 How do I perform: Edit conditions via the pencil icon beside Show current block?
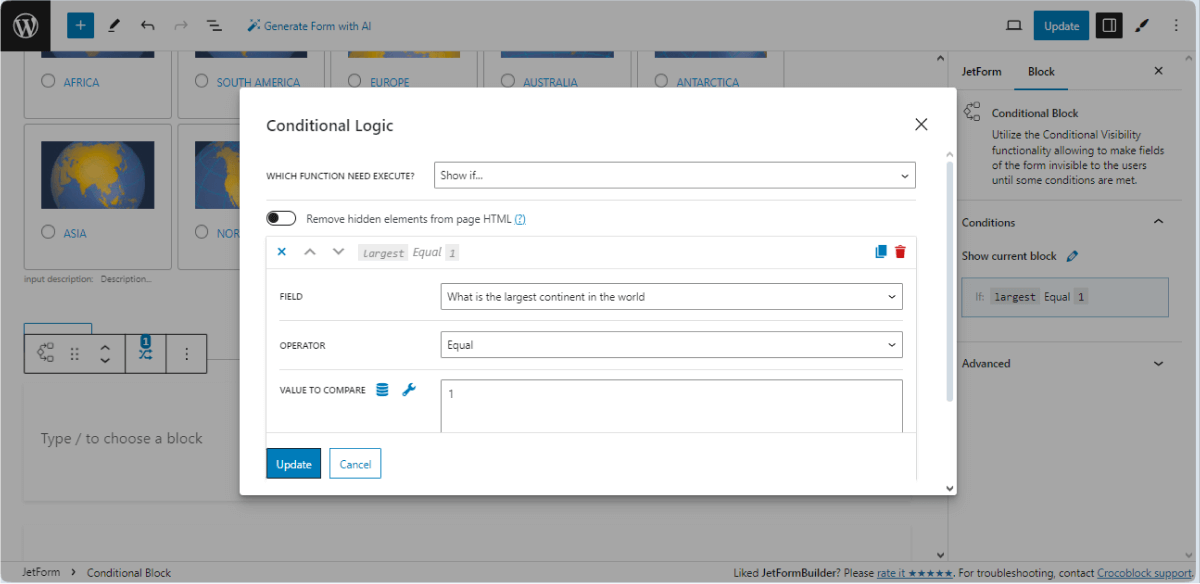[1073, 255]
